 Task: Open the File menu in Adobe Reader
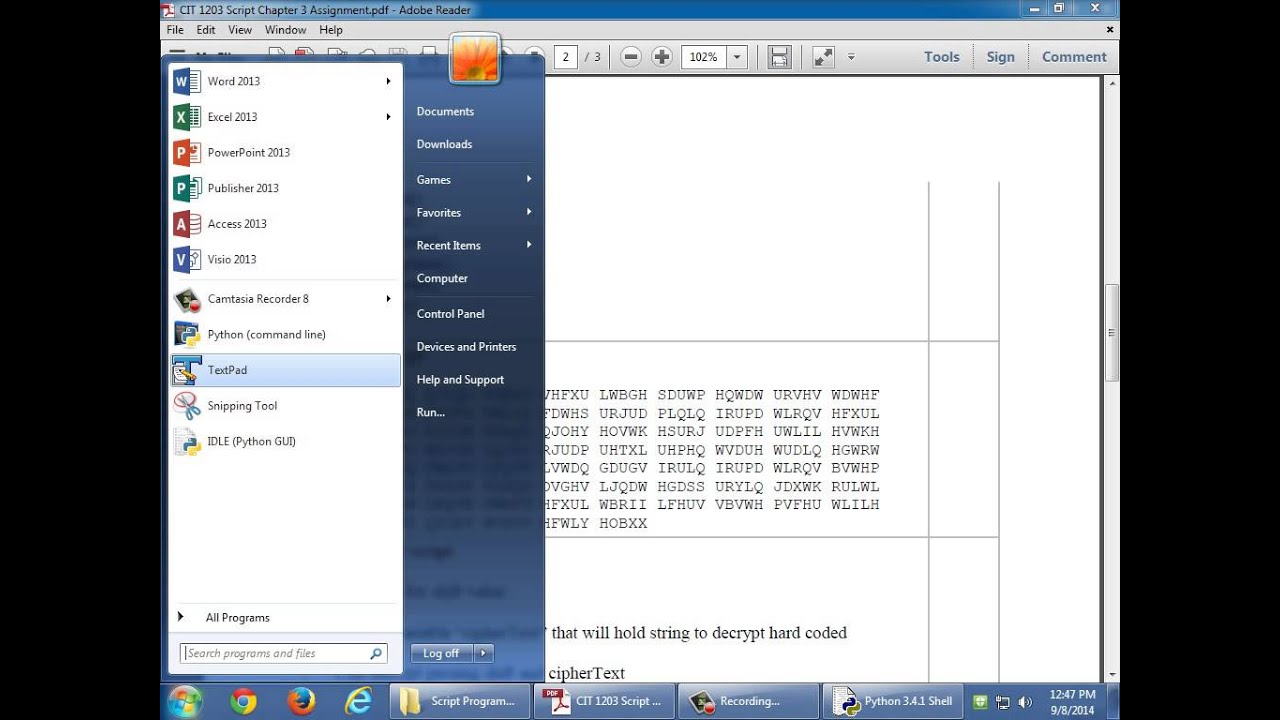[x=175, y=30]
